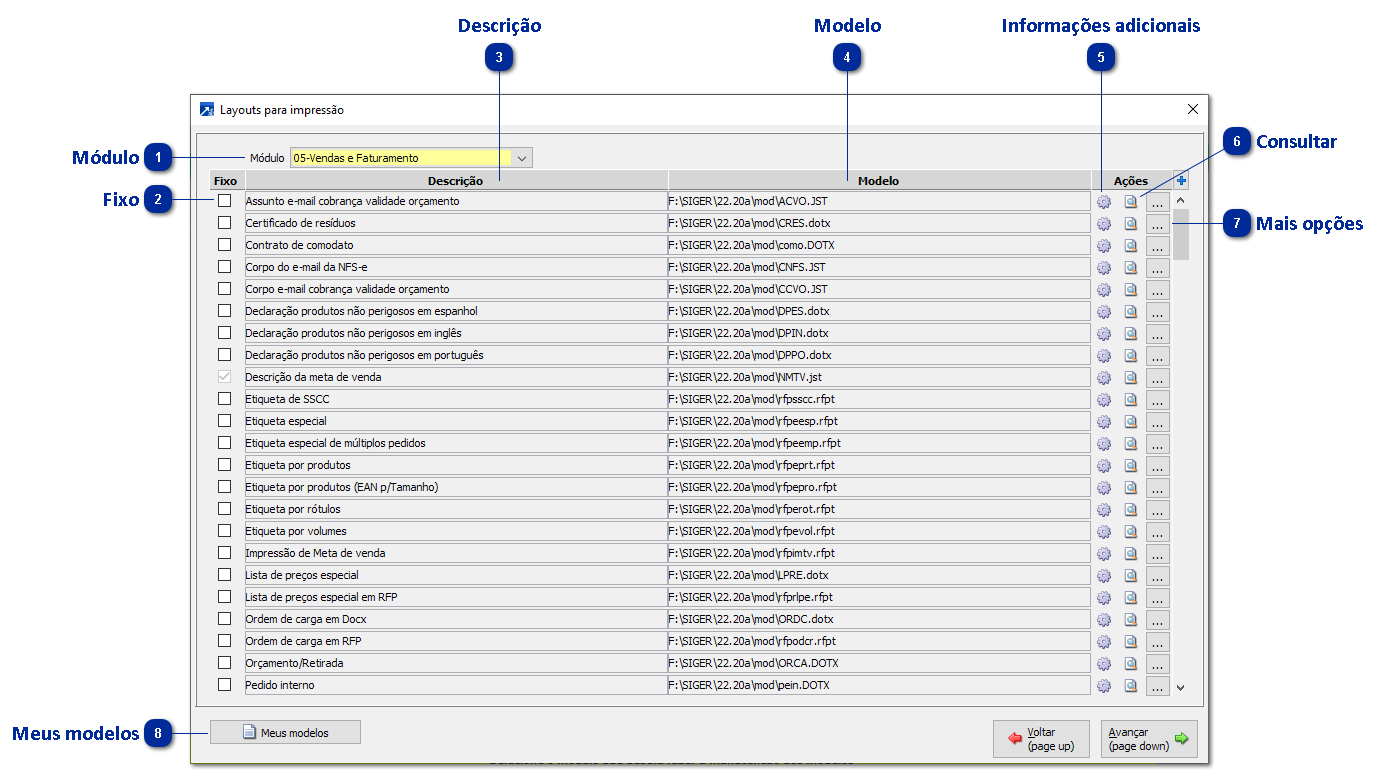Open more options for Pedido interno
Viewport: 1379px width, 780px height.
(1157, 686)
